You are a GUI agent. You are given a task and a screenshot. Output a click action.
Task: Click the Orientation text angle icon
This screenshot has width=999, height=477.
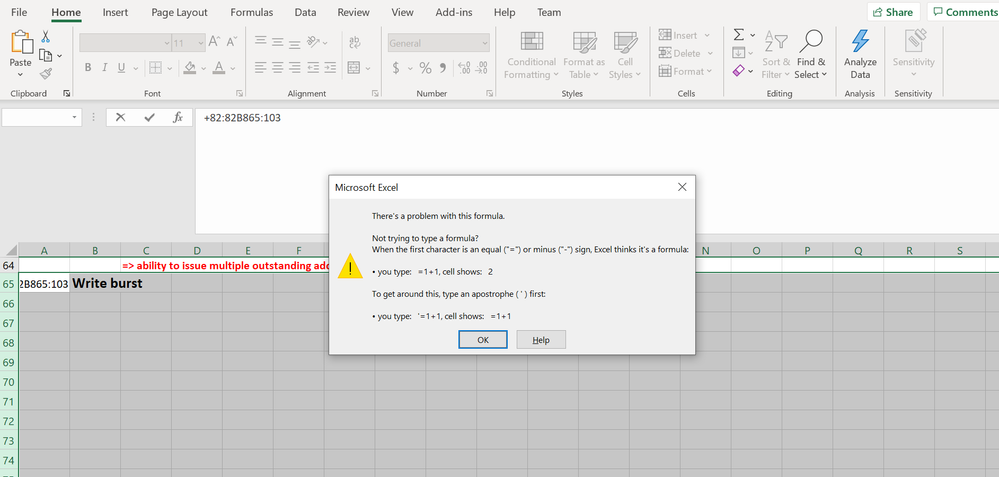point(313,42)
